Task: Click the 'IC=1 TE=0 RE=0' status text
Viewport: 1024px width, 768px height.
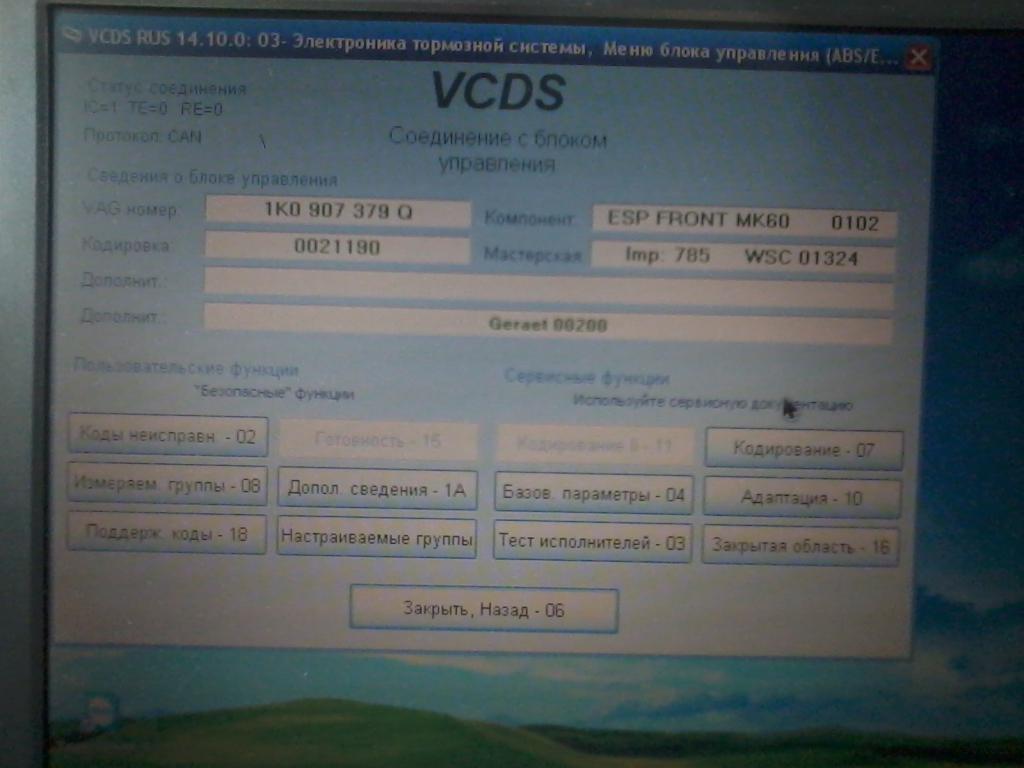Action: [153, 108]
